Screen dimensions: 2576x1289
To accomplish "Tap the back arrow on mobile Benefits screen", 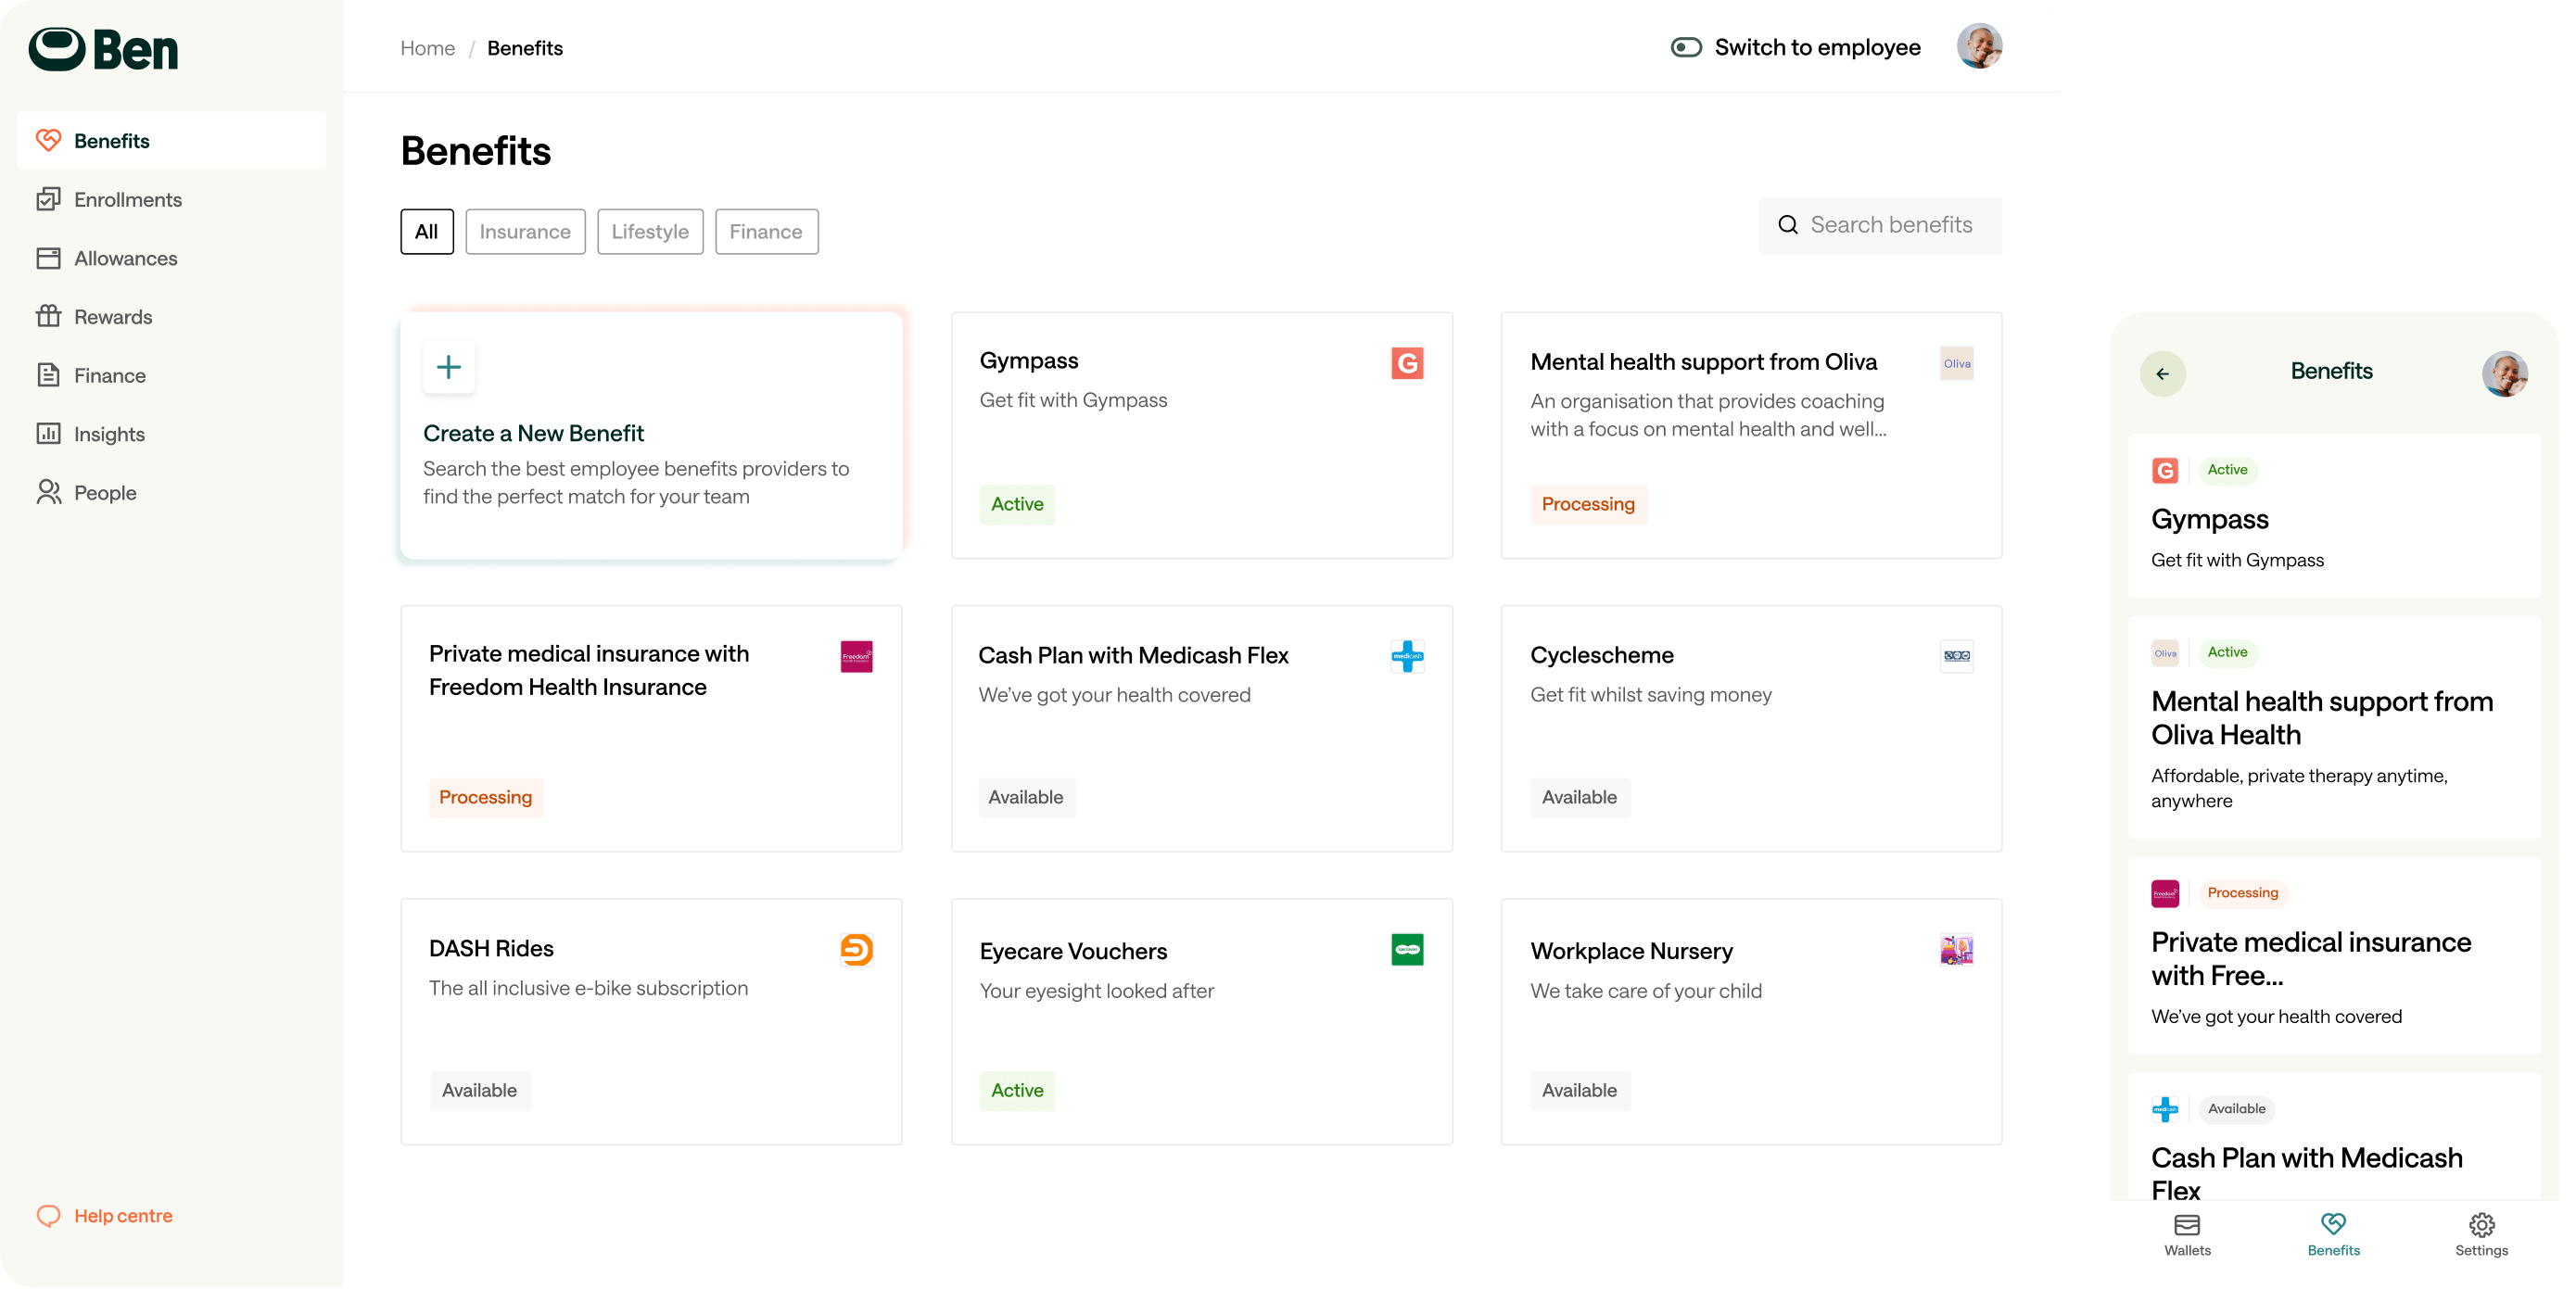I will [x=2164, y=373].
